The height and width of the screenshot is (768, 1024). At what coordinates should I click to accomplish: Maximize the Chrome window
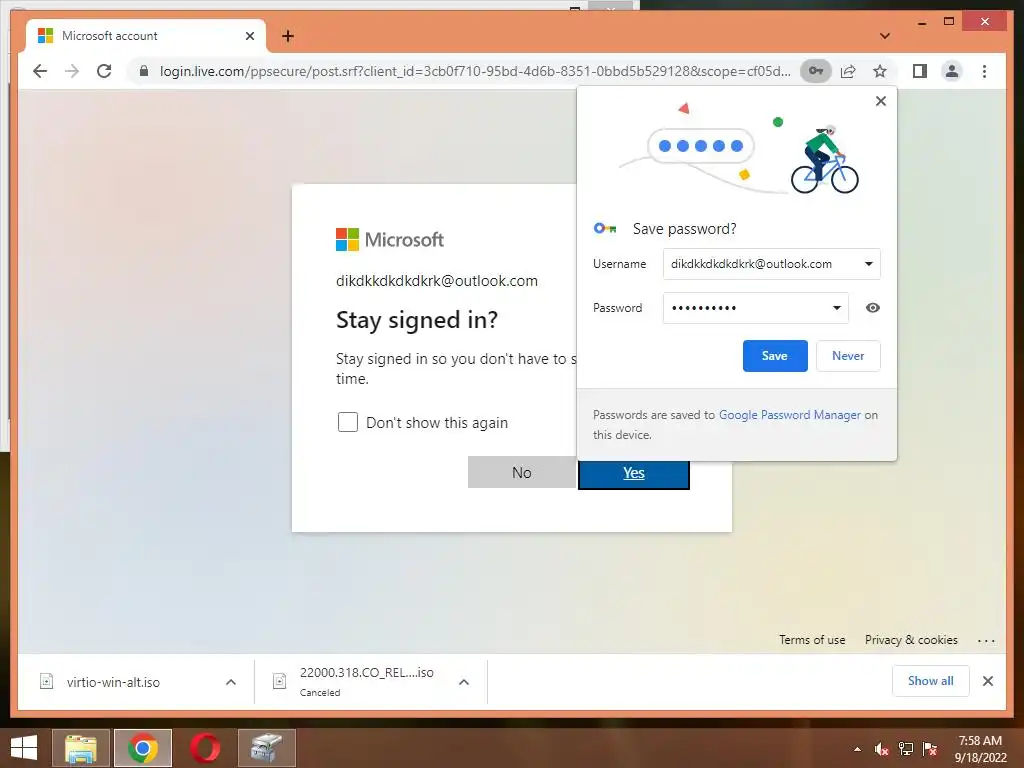[949, 22]
